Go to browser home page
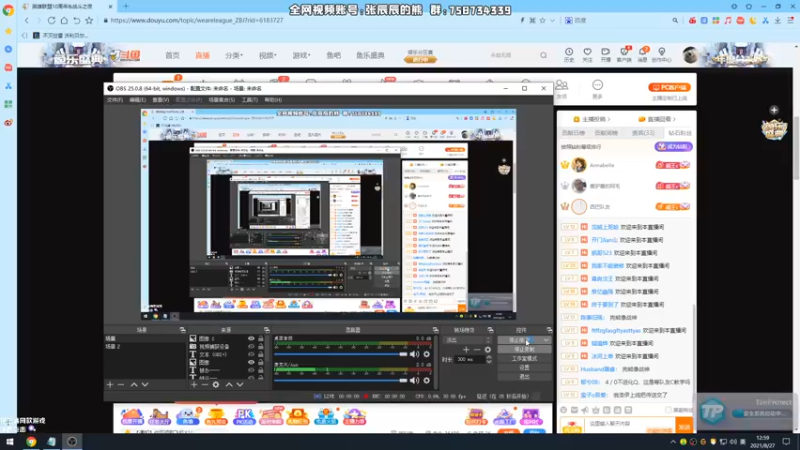800x450 pixels. 64,20
